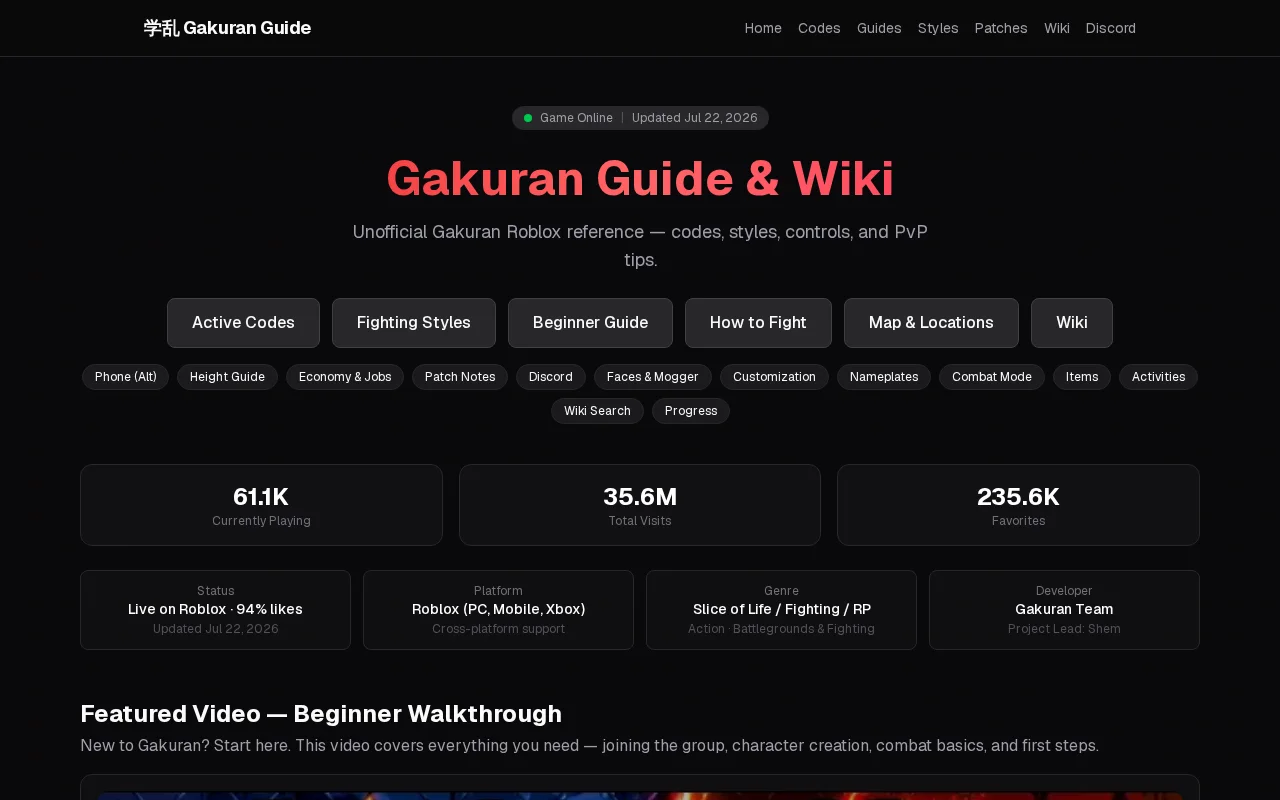
Task: Open the Faces & Mogger chip
Action: 653,377
